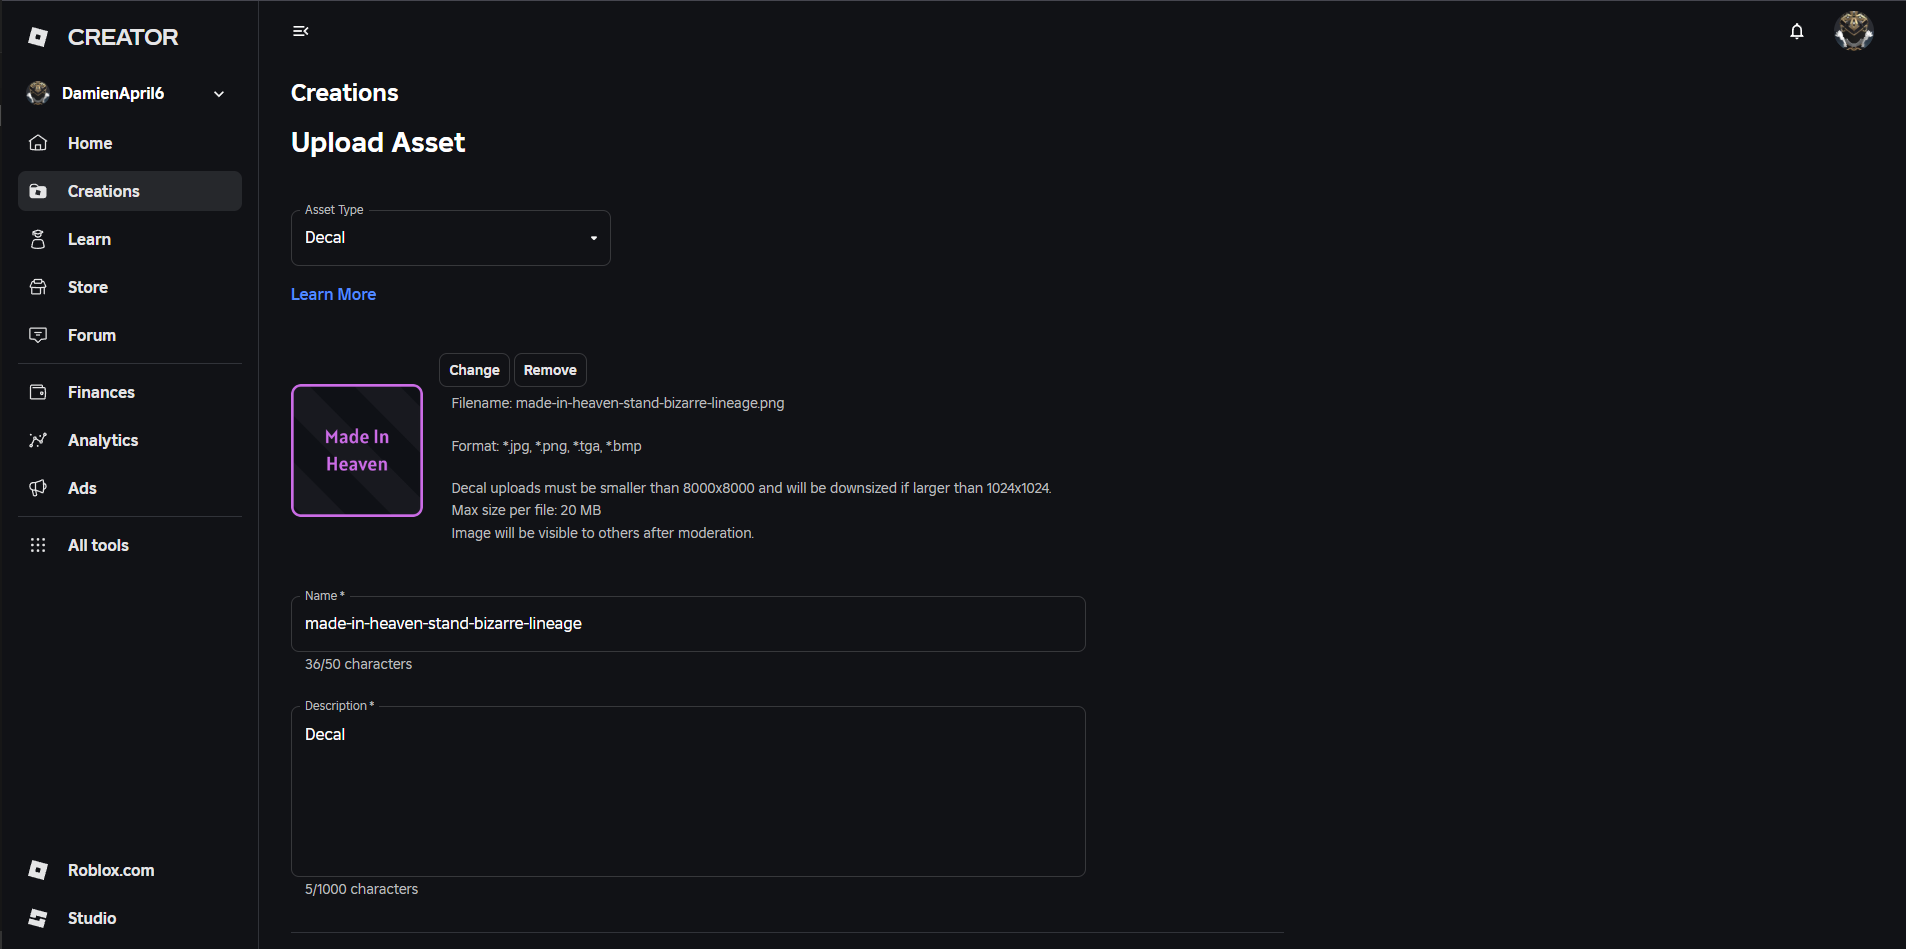Select the Made In Heaven image preview
The height and width of the screenshot is (949, 1906).
coord(356,451)
